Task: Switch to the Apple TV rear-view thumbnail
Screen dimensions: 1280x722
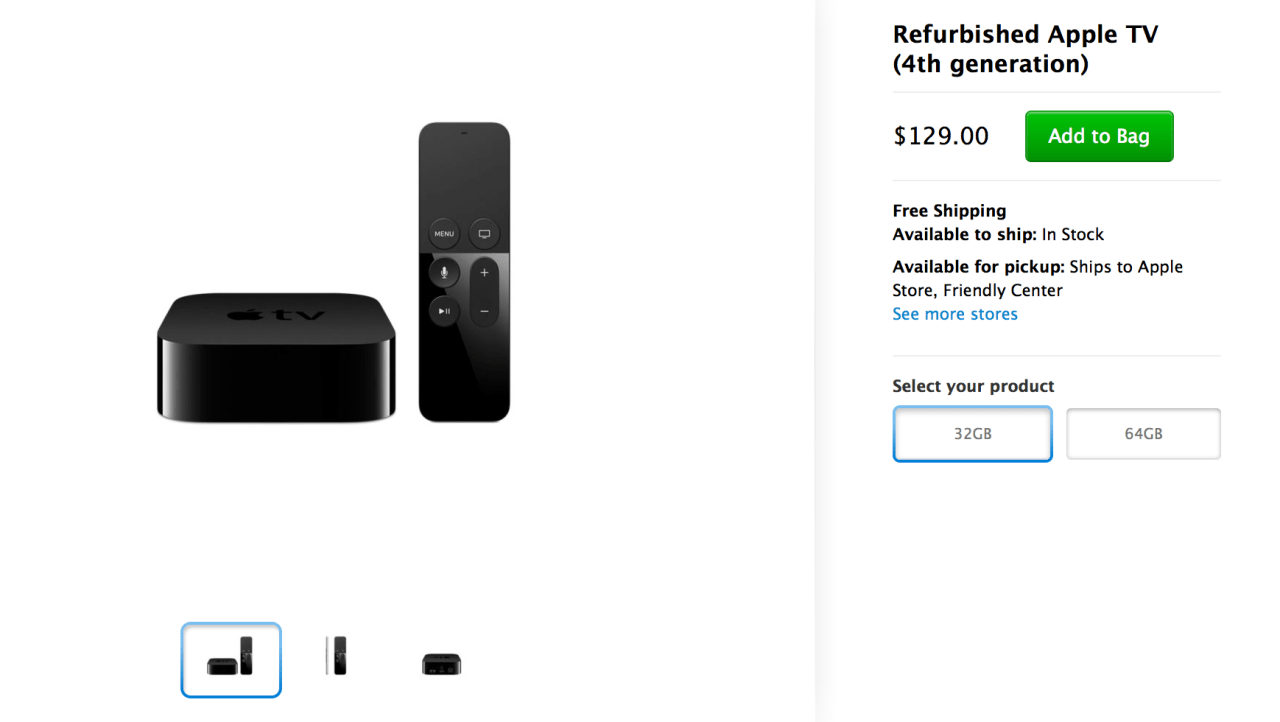Action: 441,663
